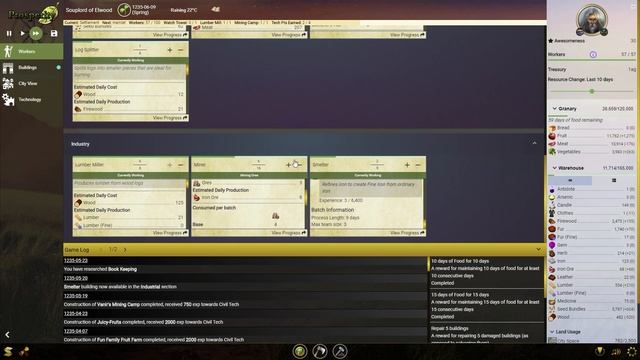Select the Iron Ore row in Warehouse
This screenshot has width=640, height=360.
tap(592, 269)
